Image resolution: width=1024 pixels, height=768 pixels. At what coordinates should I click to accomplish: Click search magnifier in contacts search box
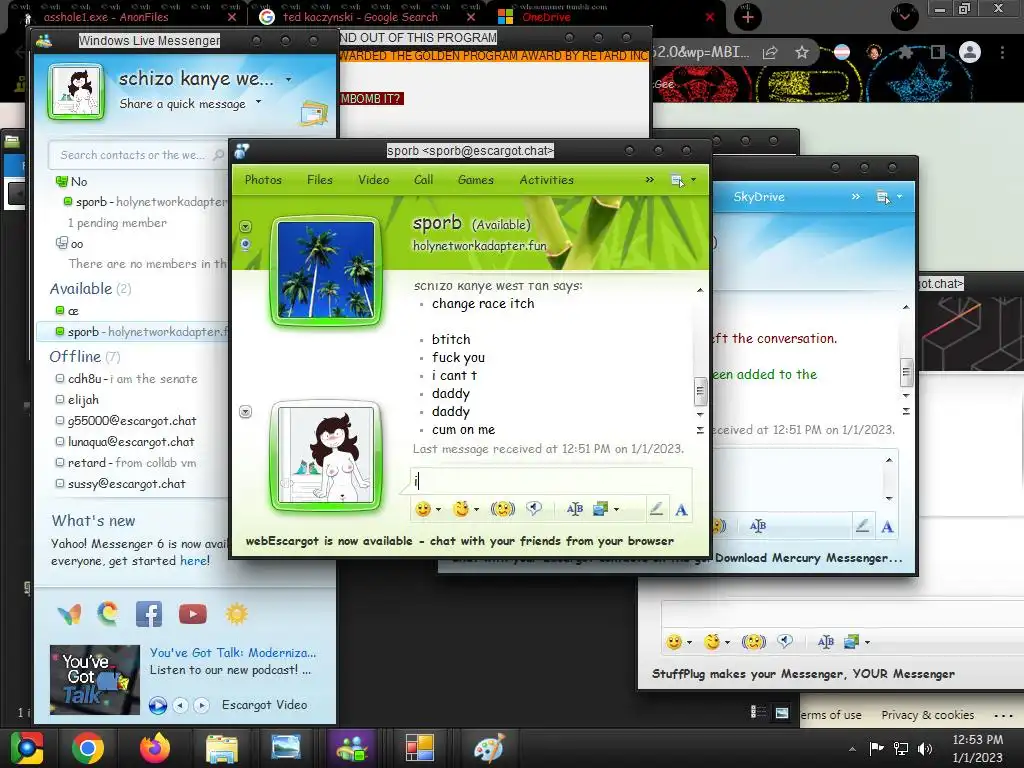point(219,155)
